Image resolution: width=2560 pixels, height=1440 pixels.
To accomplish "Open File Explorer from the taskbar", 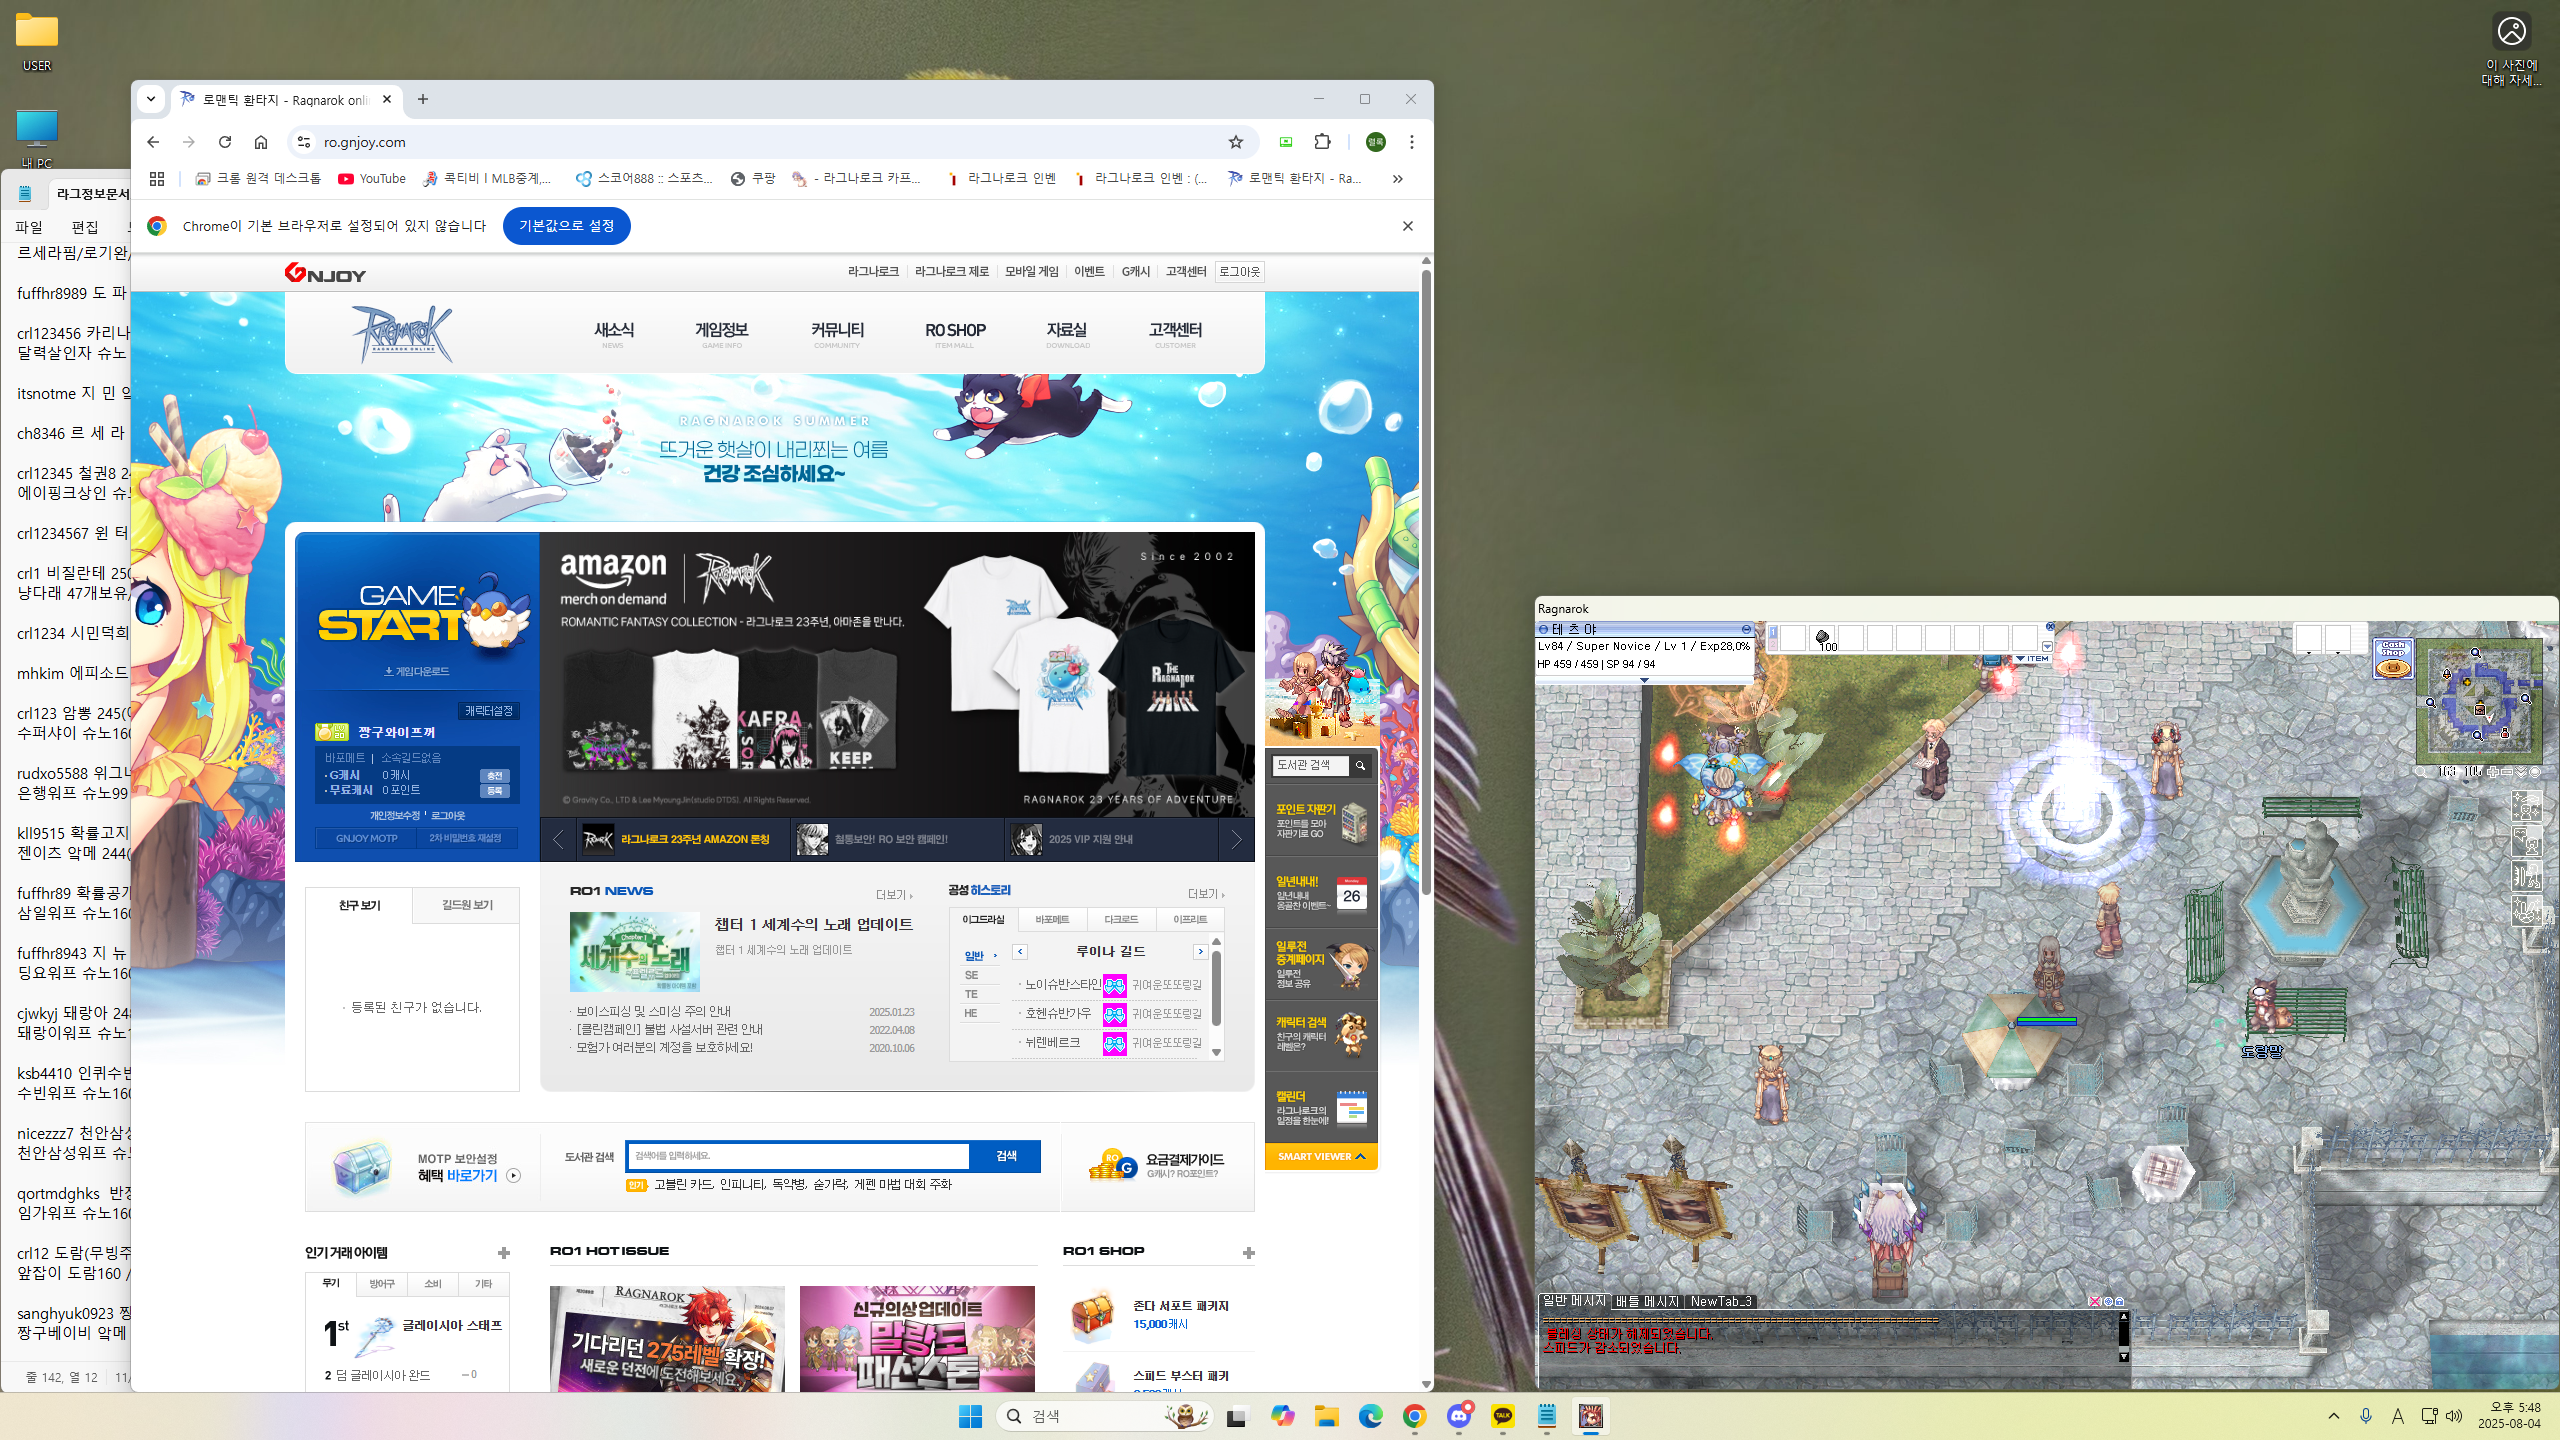I will 1327,1416.
